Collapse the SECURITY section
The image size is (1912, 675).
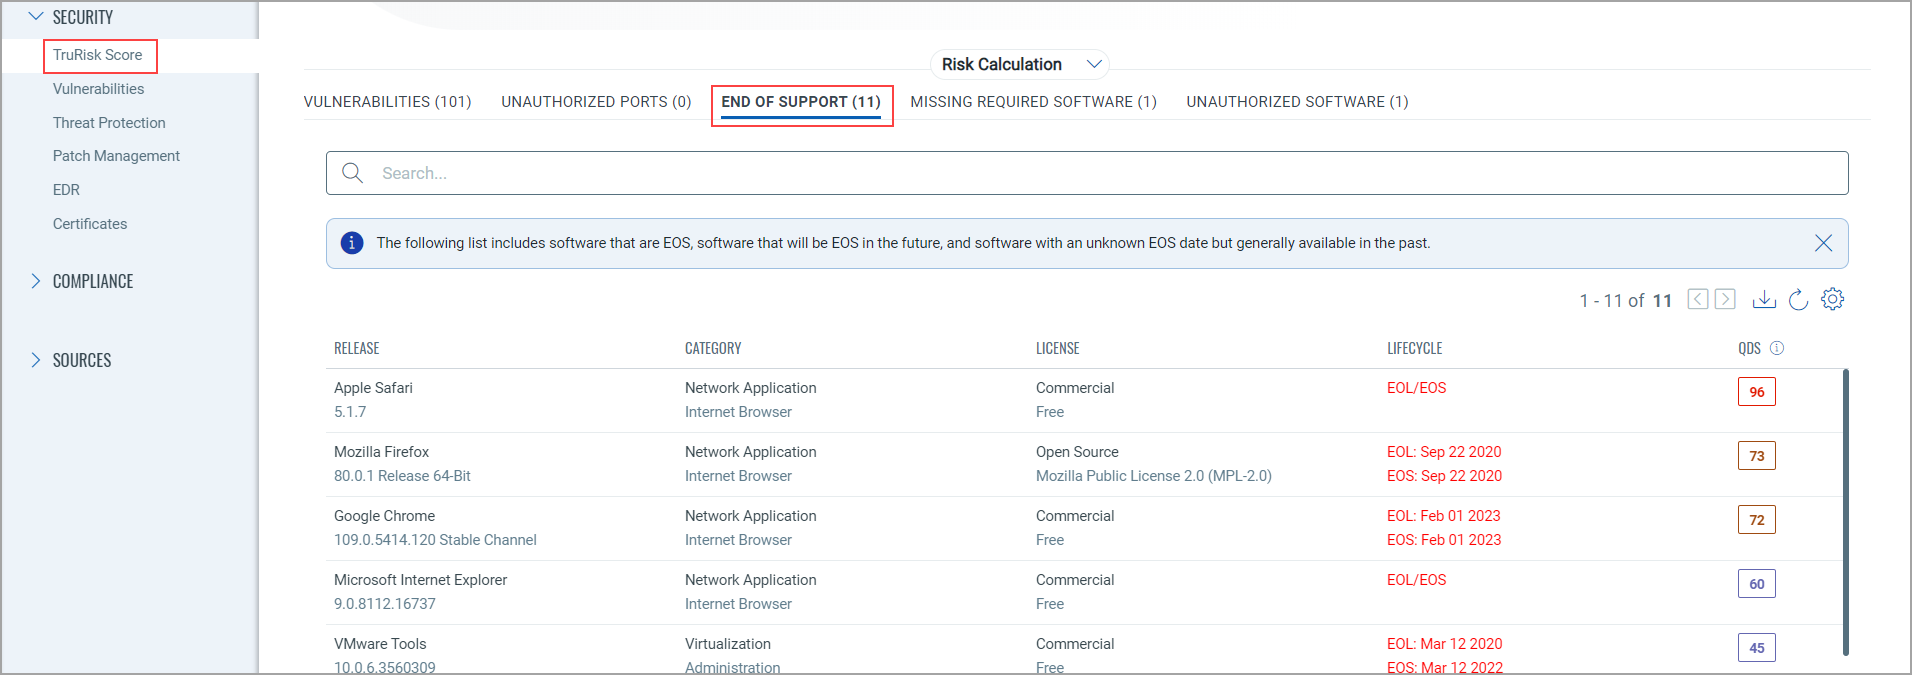37,17
